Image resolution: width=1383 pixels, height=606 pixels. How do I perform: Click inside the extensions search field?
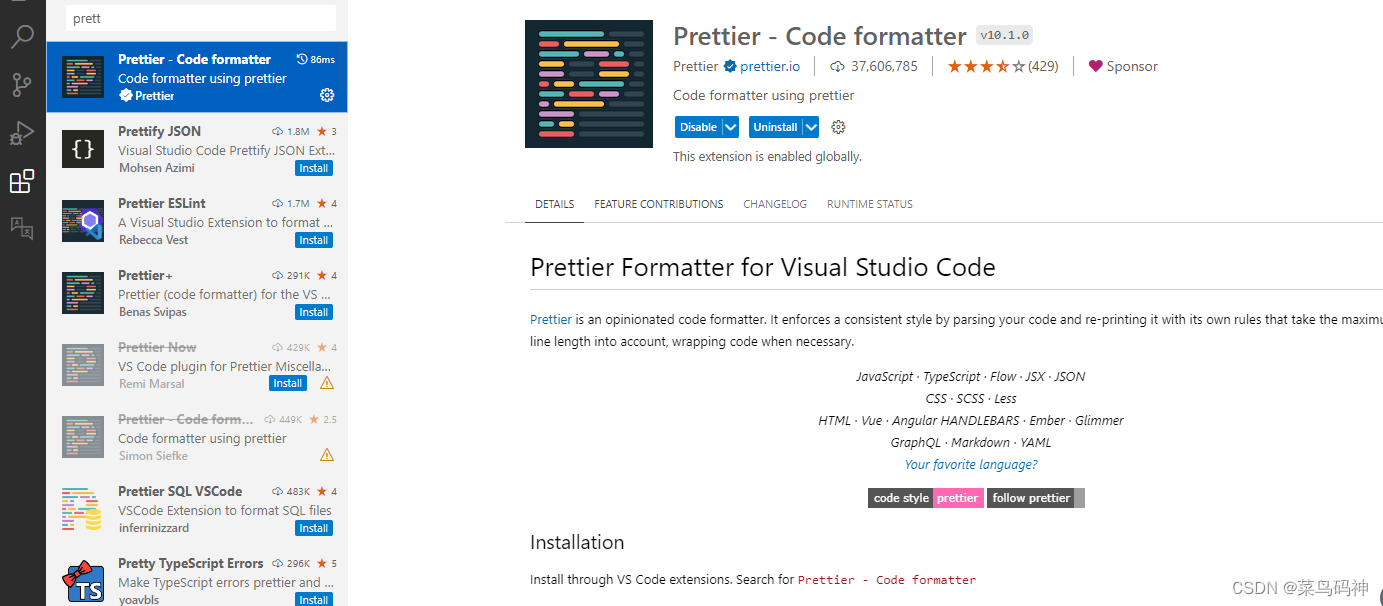[199, 18]
